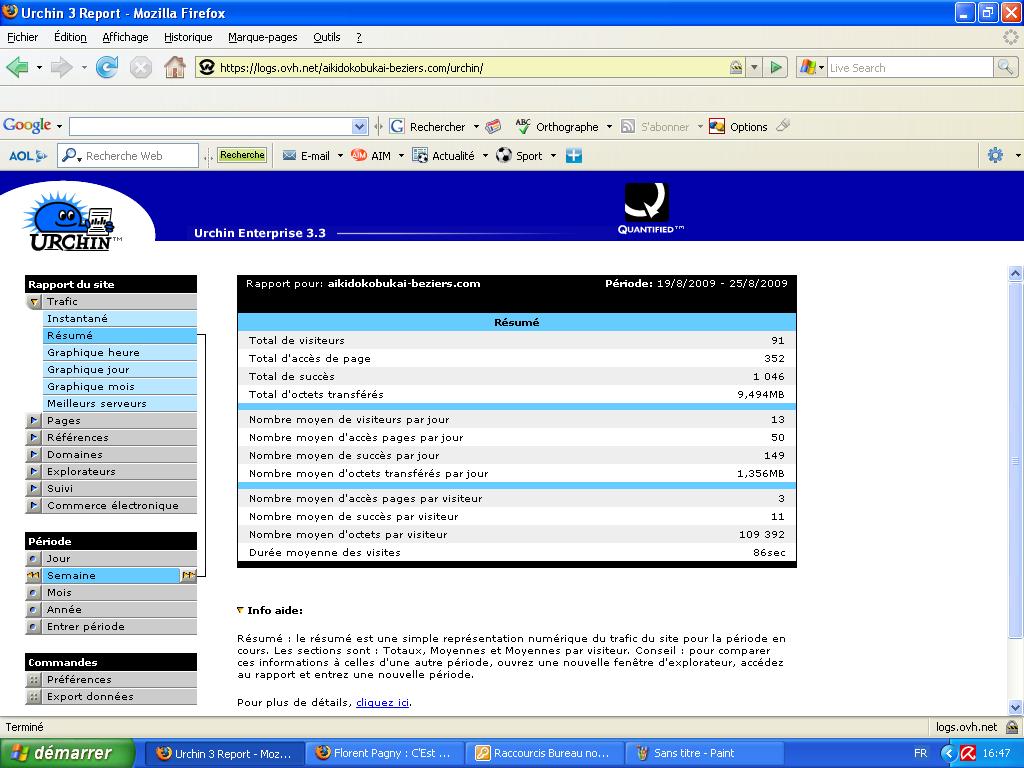Select the Année period radio option
This screenshot has width=1024, height=768.
click(x=33, y=609)
